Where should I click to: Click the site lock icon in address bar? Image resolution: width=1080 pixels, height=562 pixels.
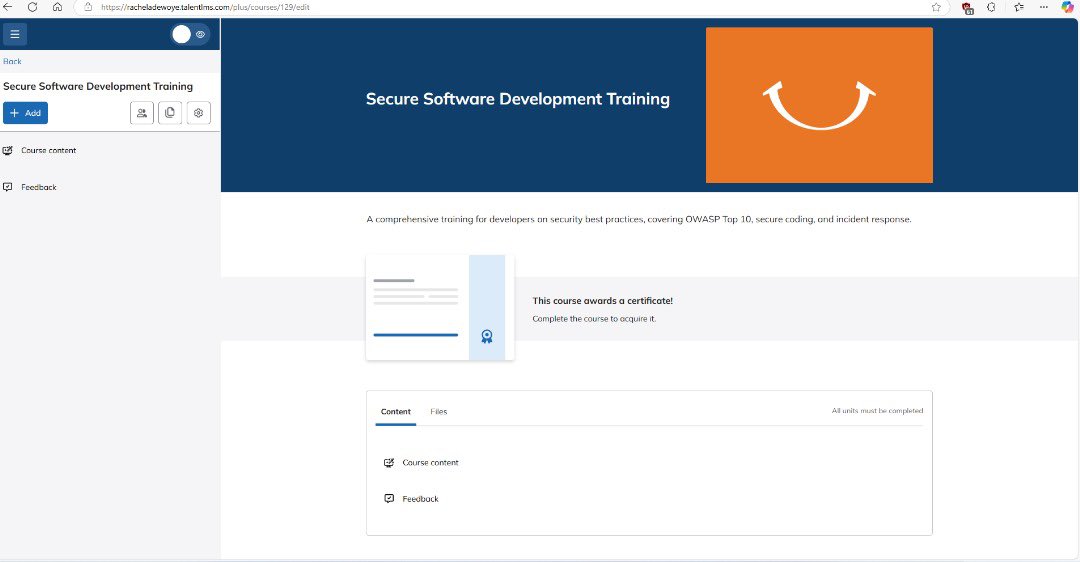(88, 7)
